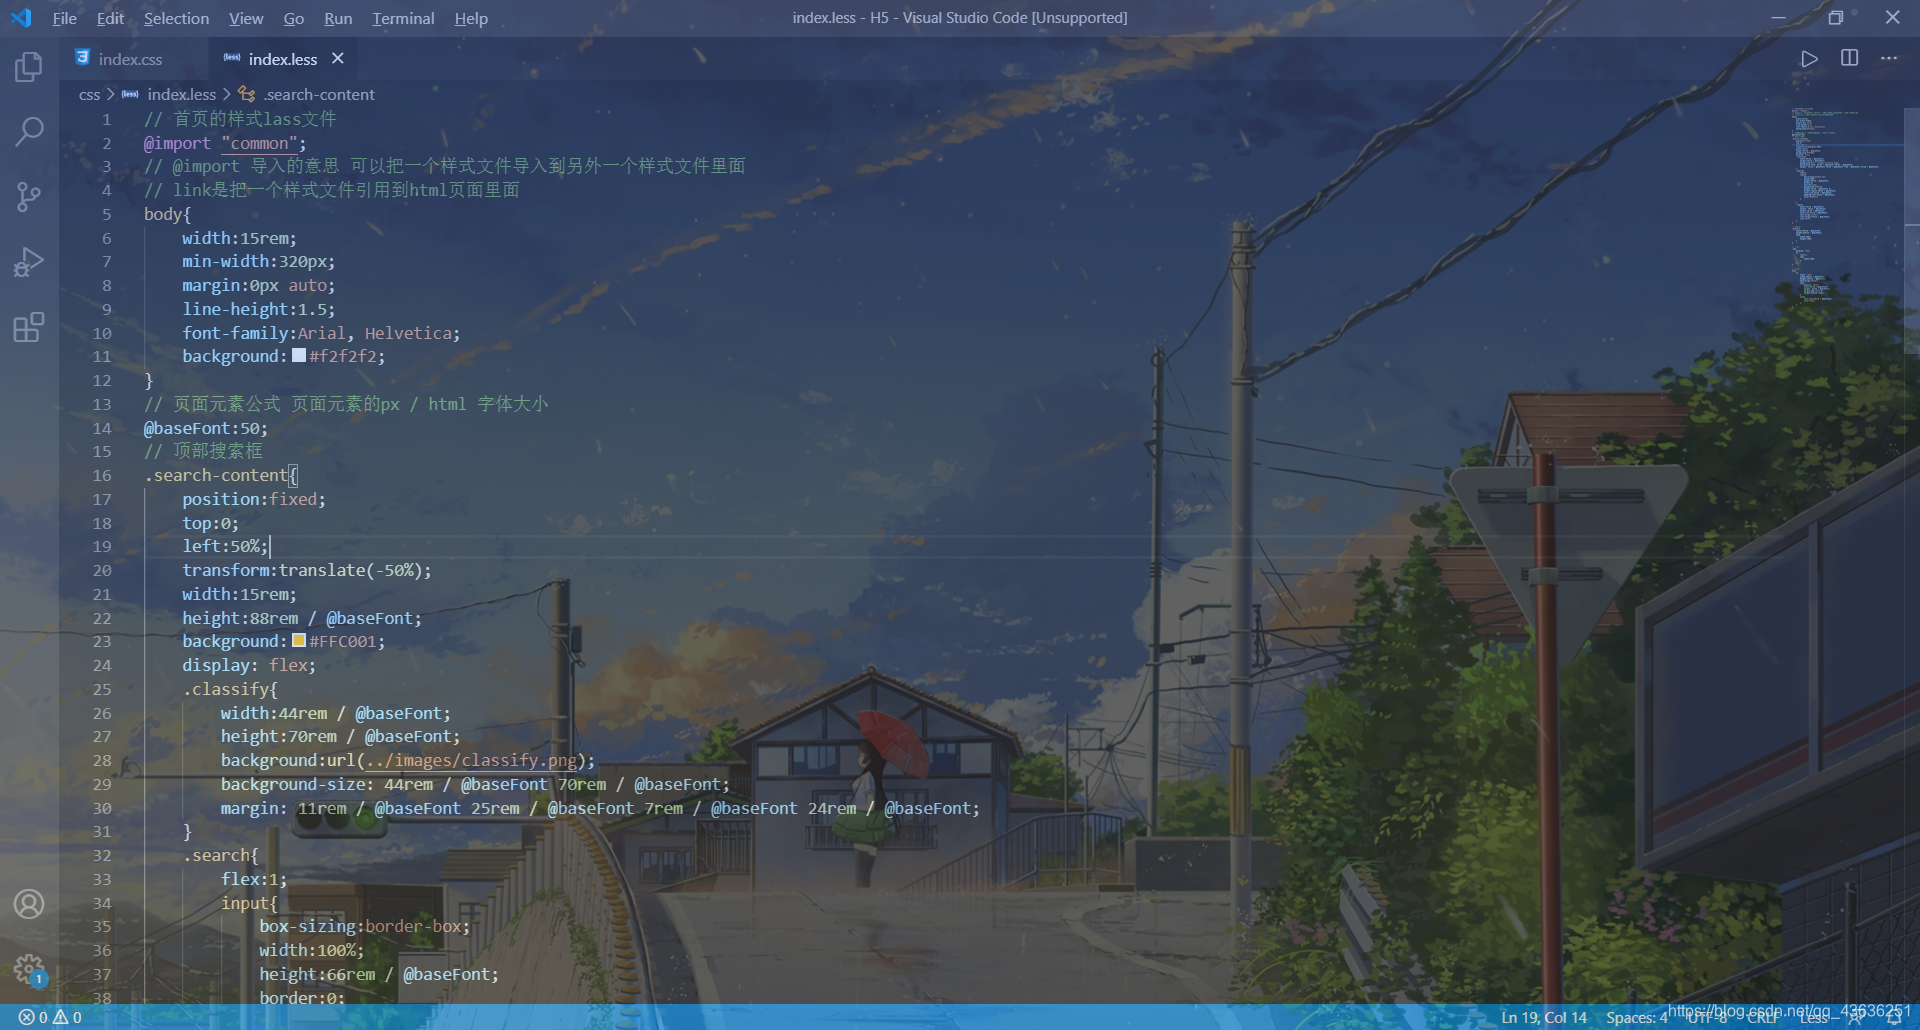Open the Accounts menu icon

coord(29,904)
